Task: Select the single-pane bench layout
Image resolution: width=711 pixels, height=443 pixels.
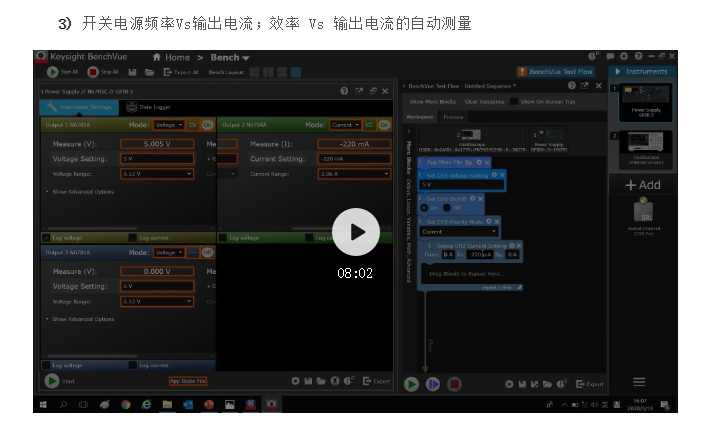Action: pyautogui.click(x=296, y=72)
